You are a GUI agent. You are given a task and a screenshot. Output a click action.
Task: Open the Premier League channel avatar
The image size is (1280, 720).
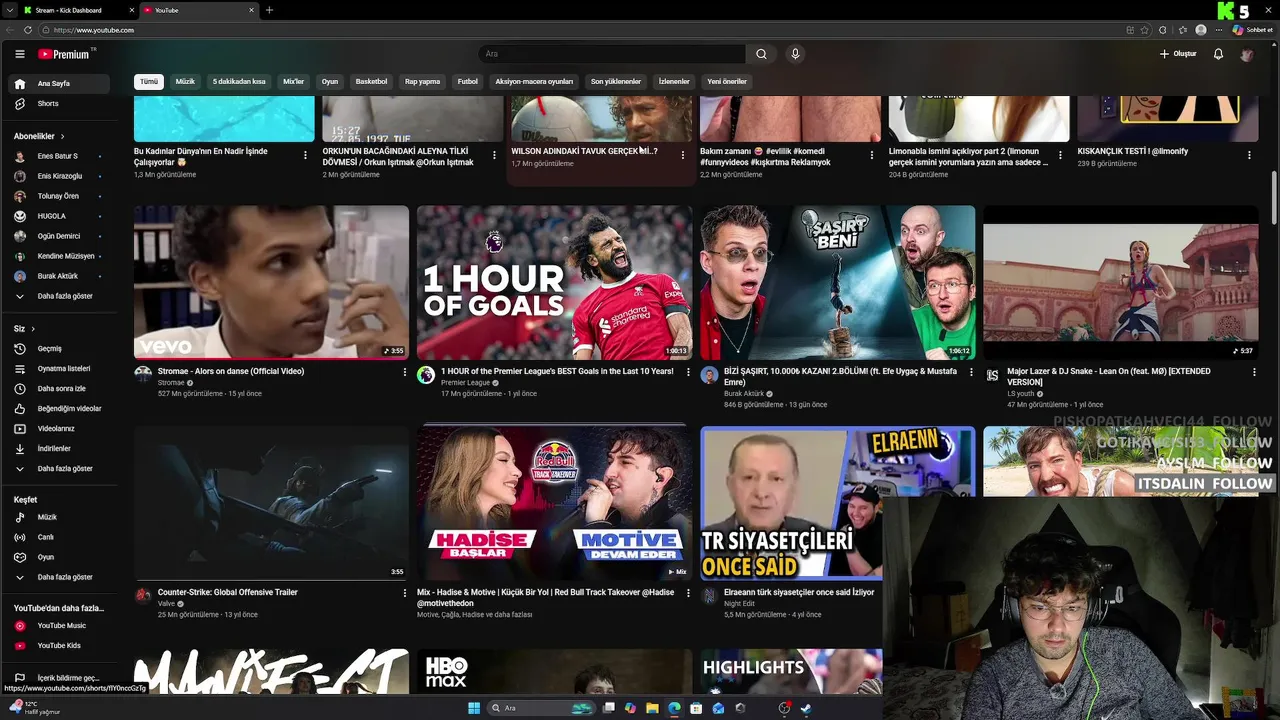click(x=426, y=375)
